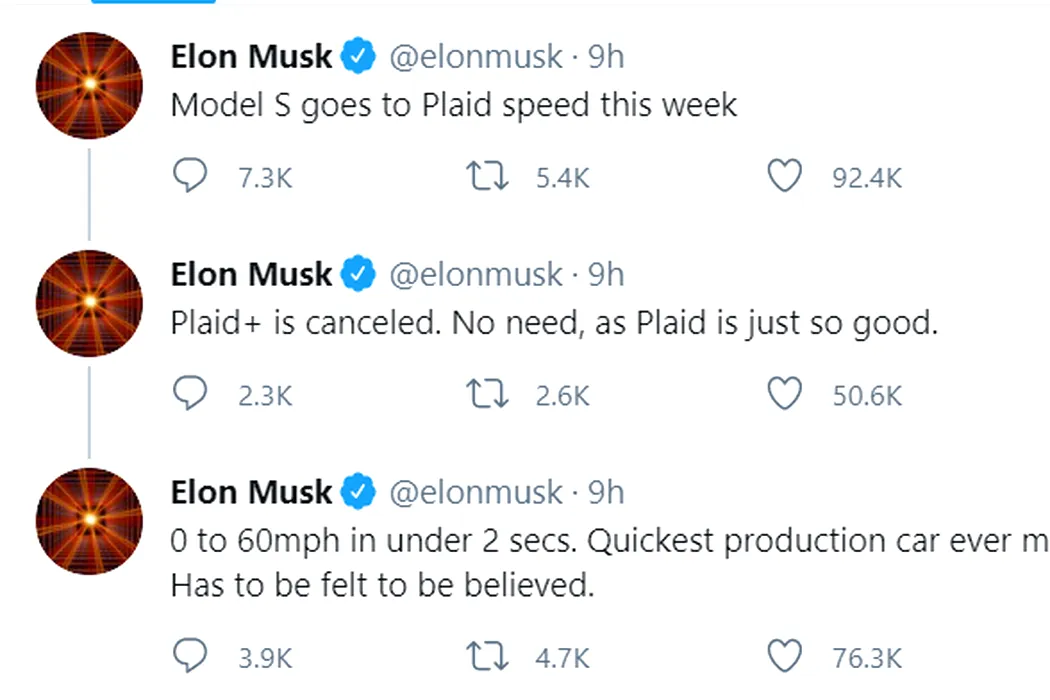This screenshot has height=700, width=1050.
Task: Reply to the Plaid+ is canceled tweet
Action: 190,393
